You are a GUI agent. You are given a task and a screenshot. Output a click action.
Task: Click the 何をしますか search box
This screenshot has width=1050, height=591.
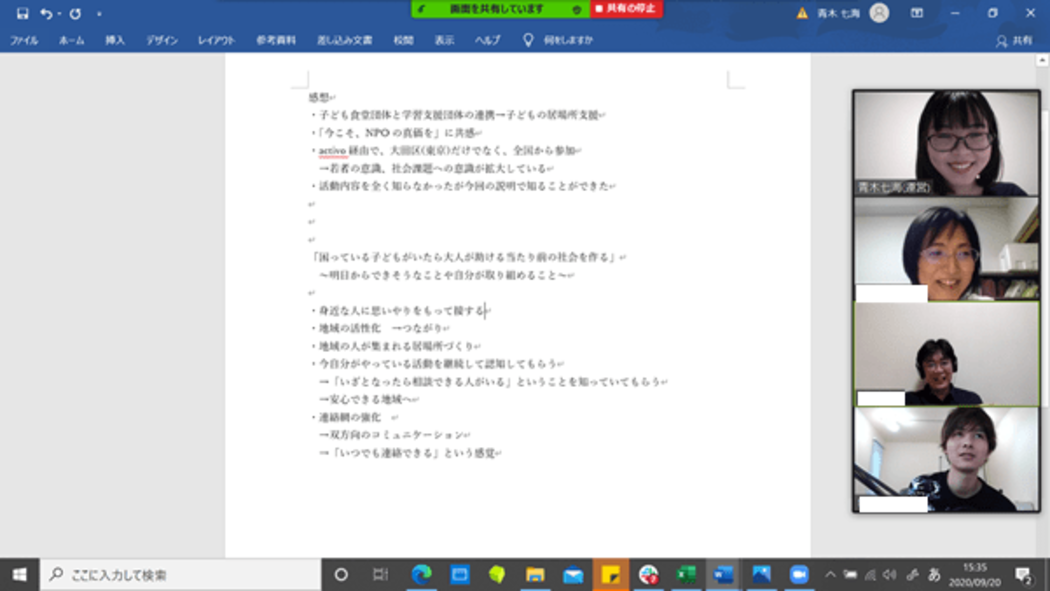pyautogui.click(x=567, y=41)
